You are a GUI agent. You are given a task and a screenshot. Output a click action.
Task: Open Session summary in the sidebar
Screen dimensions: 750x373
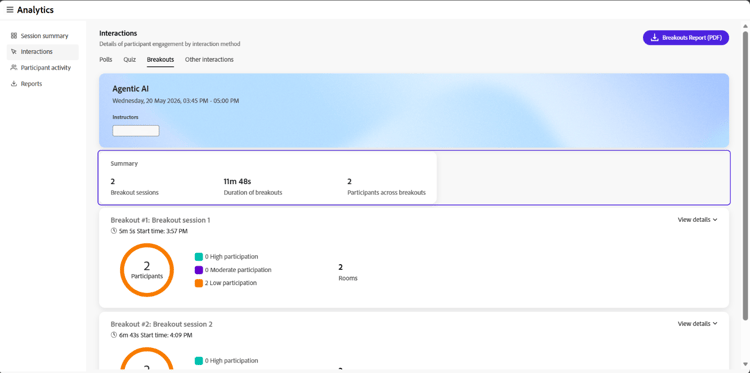pos(43,36)
